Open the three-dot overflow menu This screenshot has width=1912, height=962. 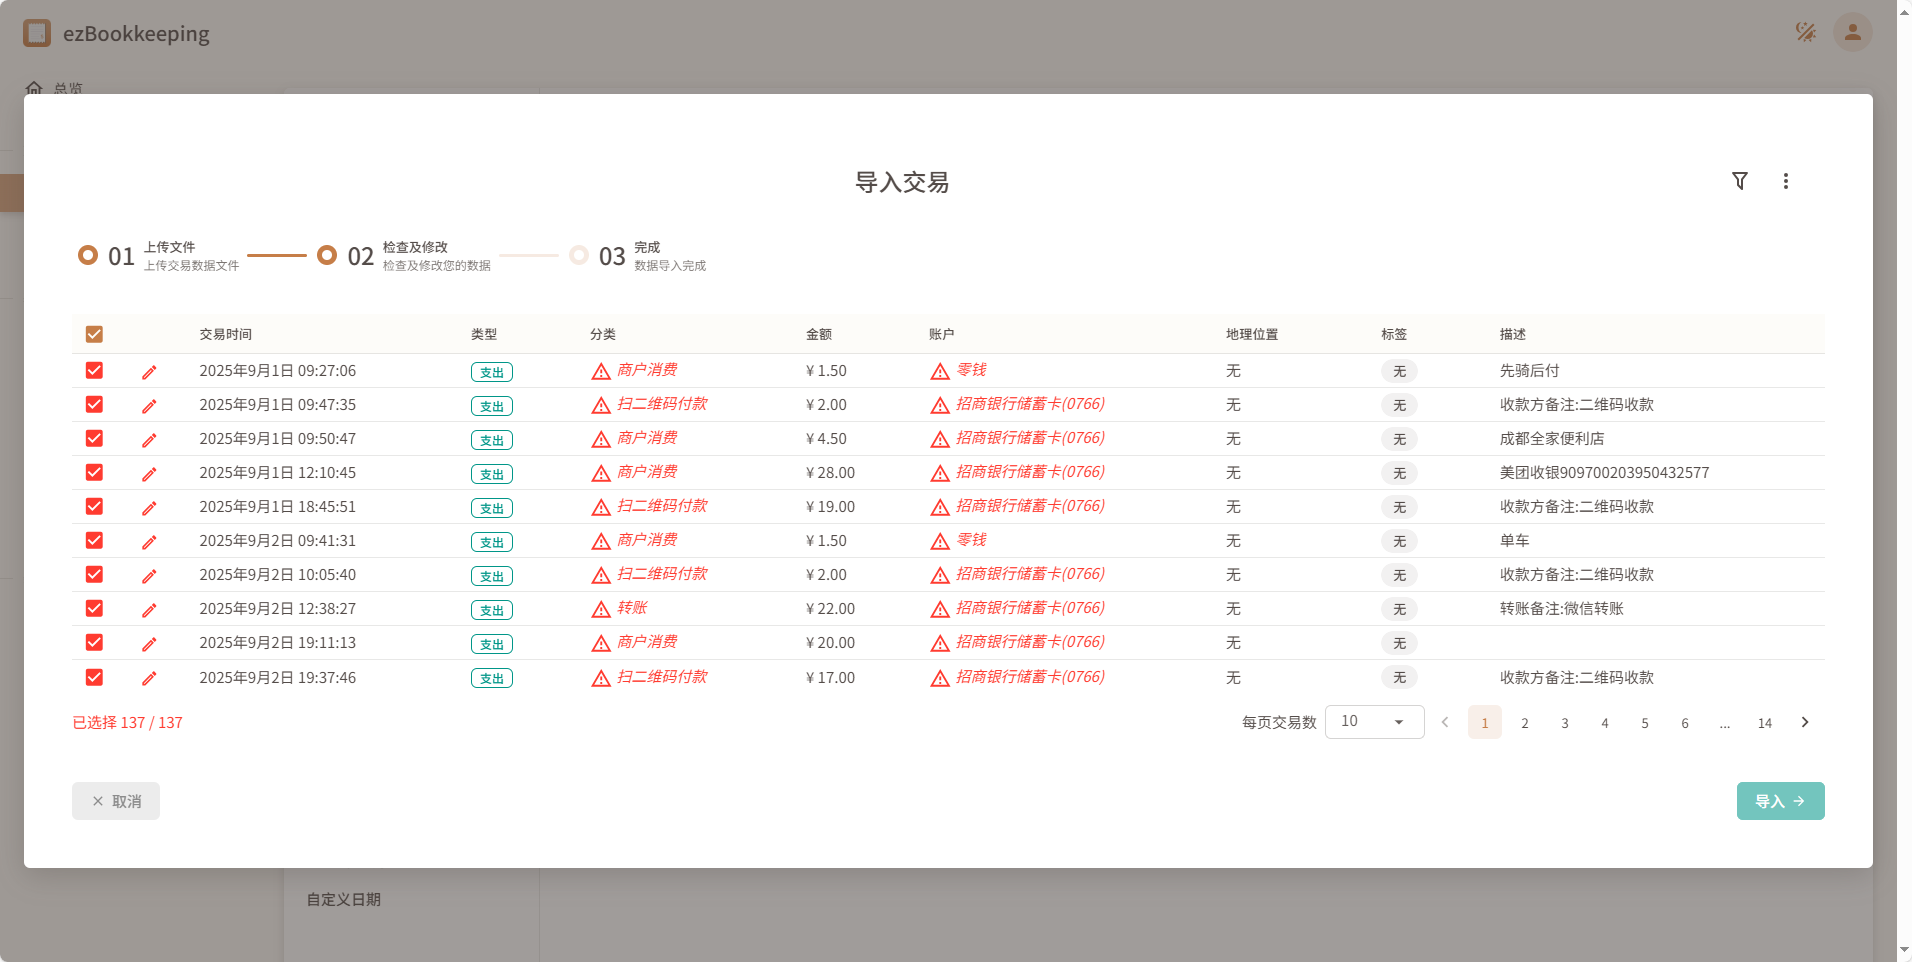1786,181
